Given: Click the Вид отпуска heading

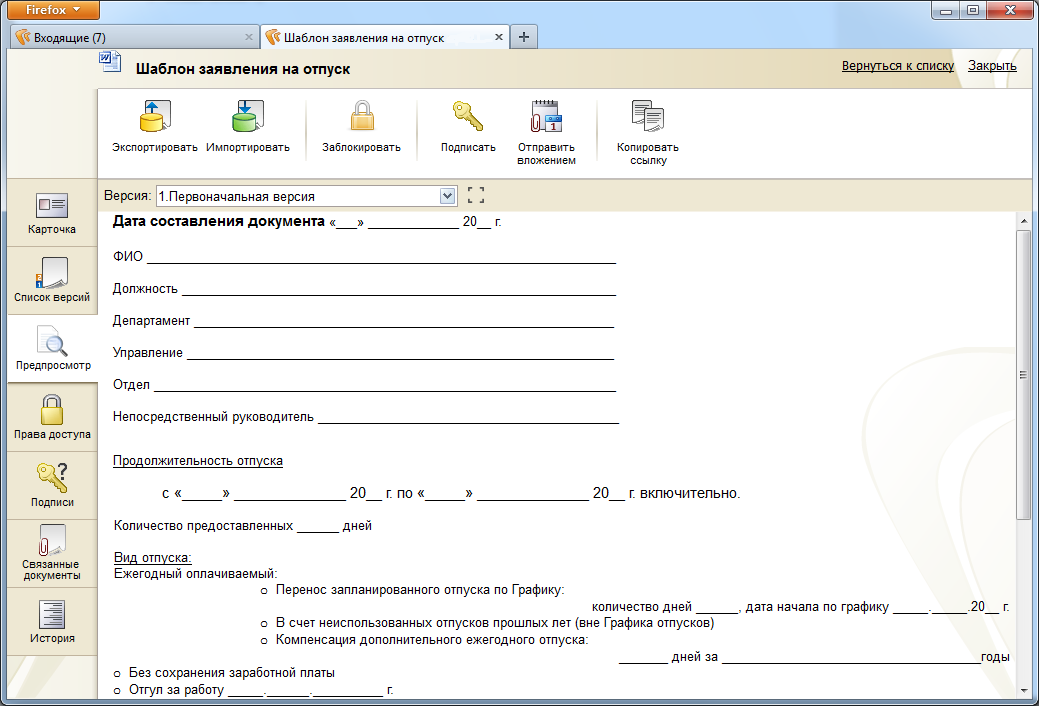Looking at the screenshot, I should coord(152,558).
